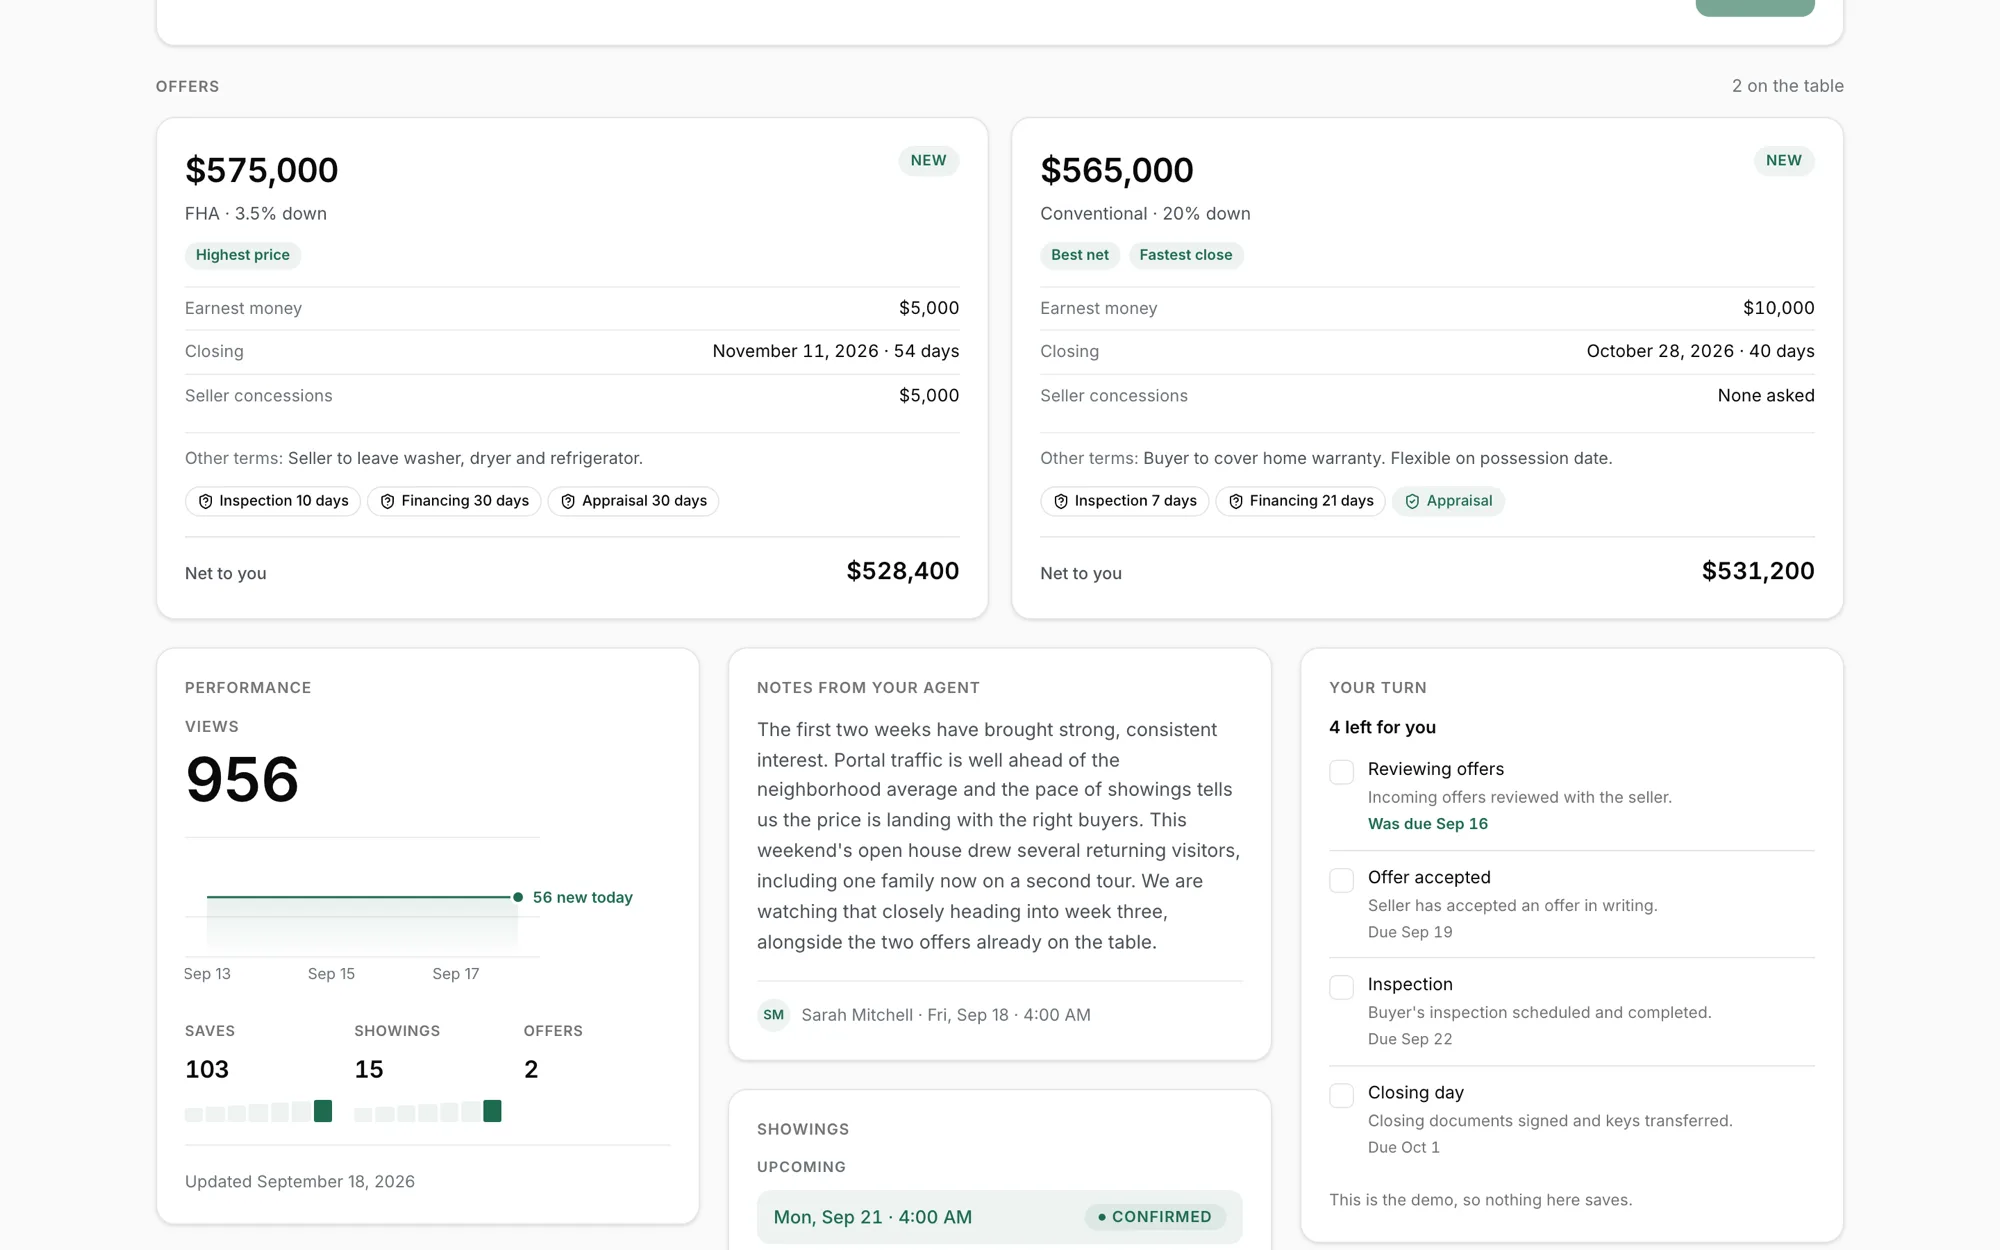Select the Mon, Sep 21 showing entry
The height and width of the screenshot is (1250, 2000).
[x=999, y=1217]
